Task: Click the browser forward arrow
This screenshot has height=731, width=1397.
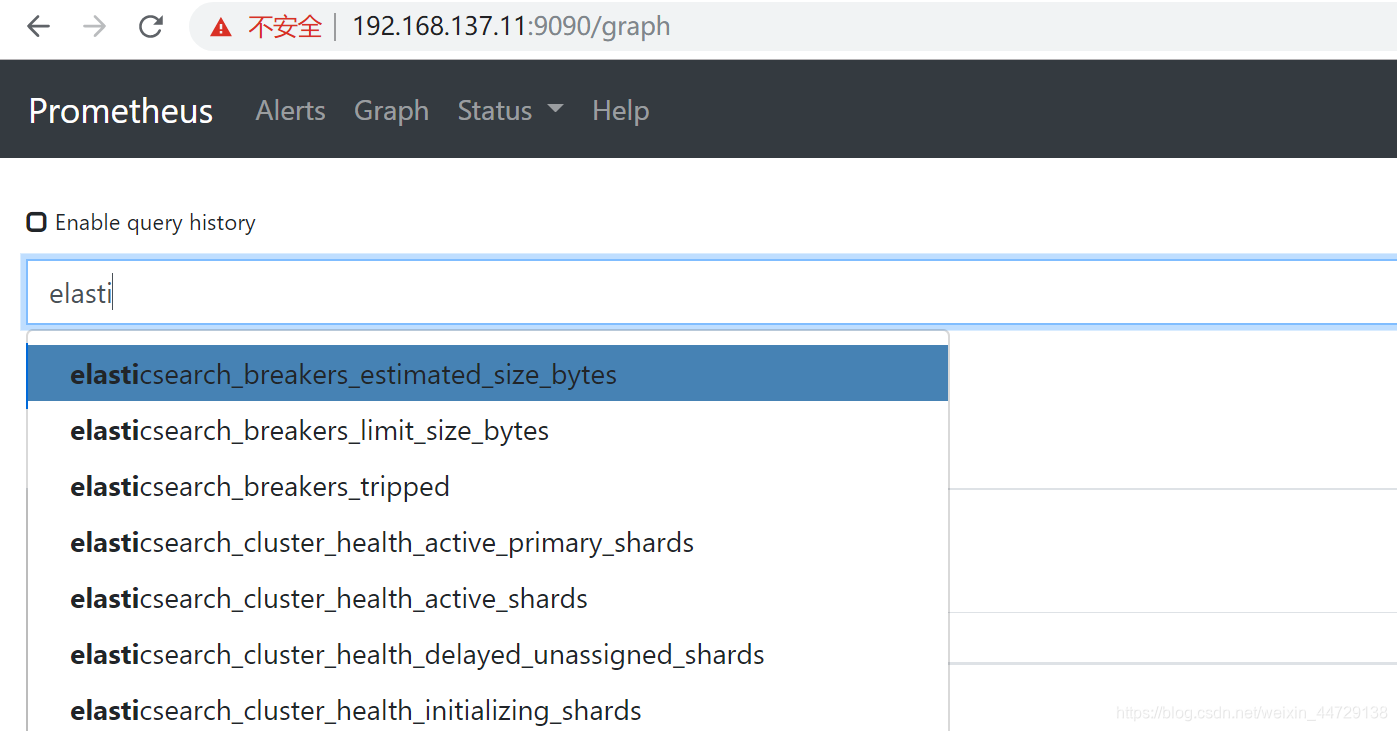Action: tap(94, 26)
